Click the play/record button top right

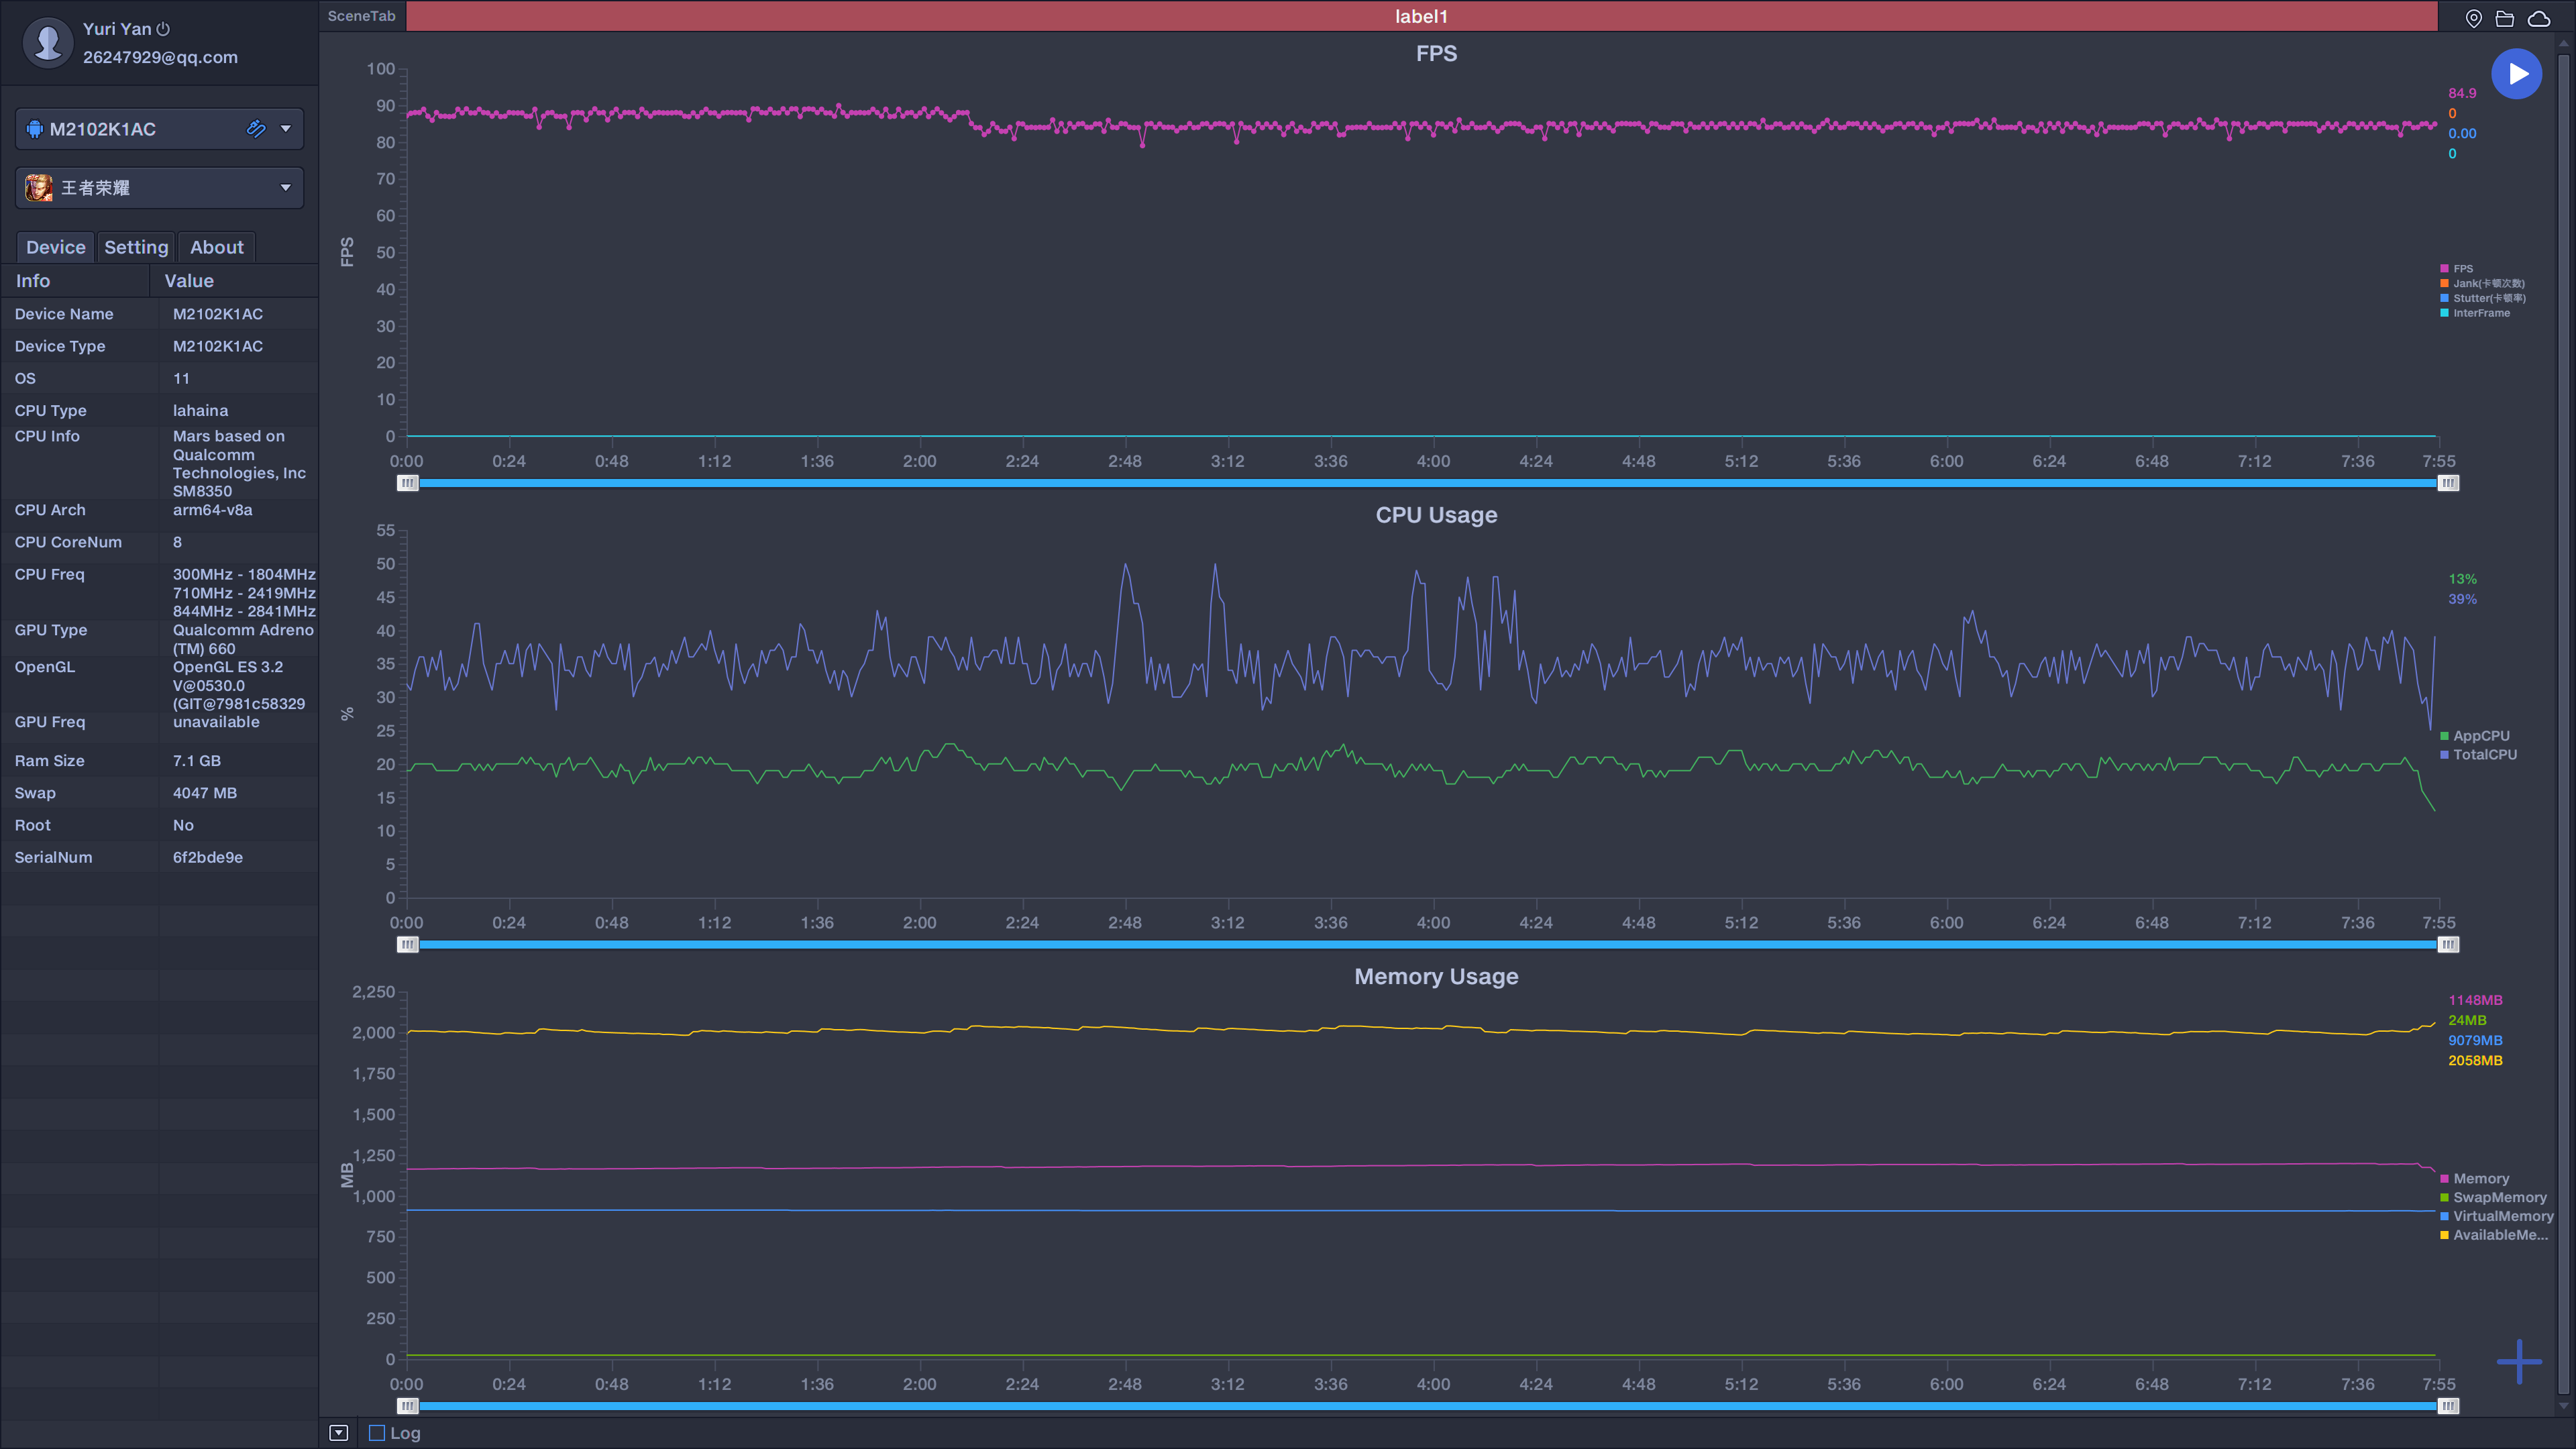click(x=2516, y=72)
